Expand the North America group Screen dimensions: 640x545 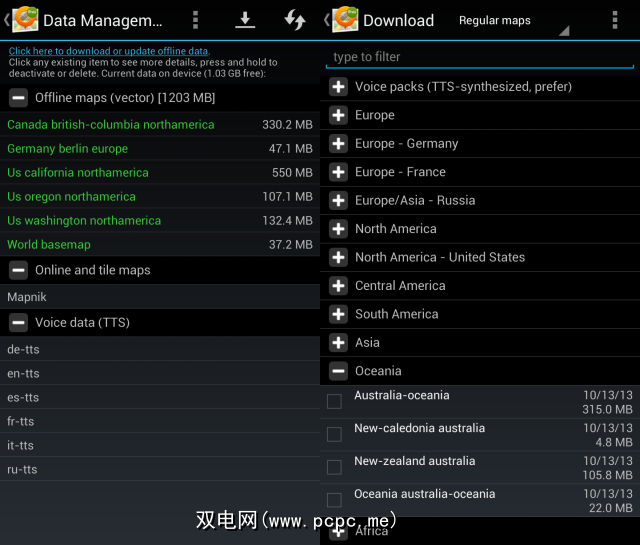coord(338,229)
